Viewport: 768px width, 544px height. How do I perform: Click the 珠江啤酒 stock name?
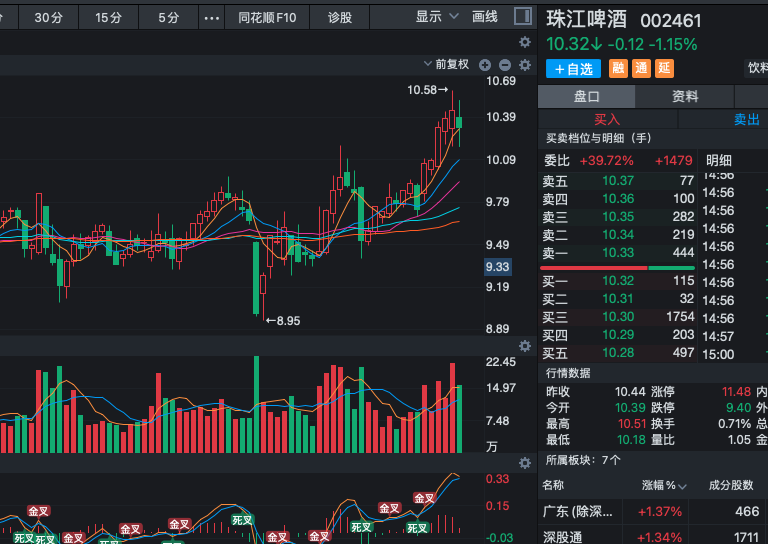587,20
